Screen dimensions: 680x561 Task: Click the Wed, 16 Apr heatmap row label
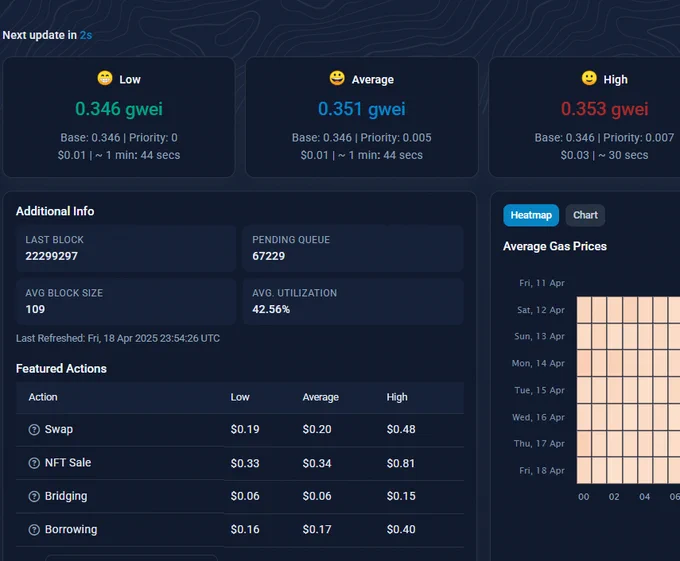point(538,417)
